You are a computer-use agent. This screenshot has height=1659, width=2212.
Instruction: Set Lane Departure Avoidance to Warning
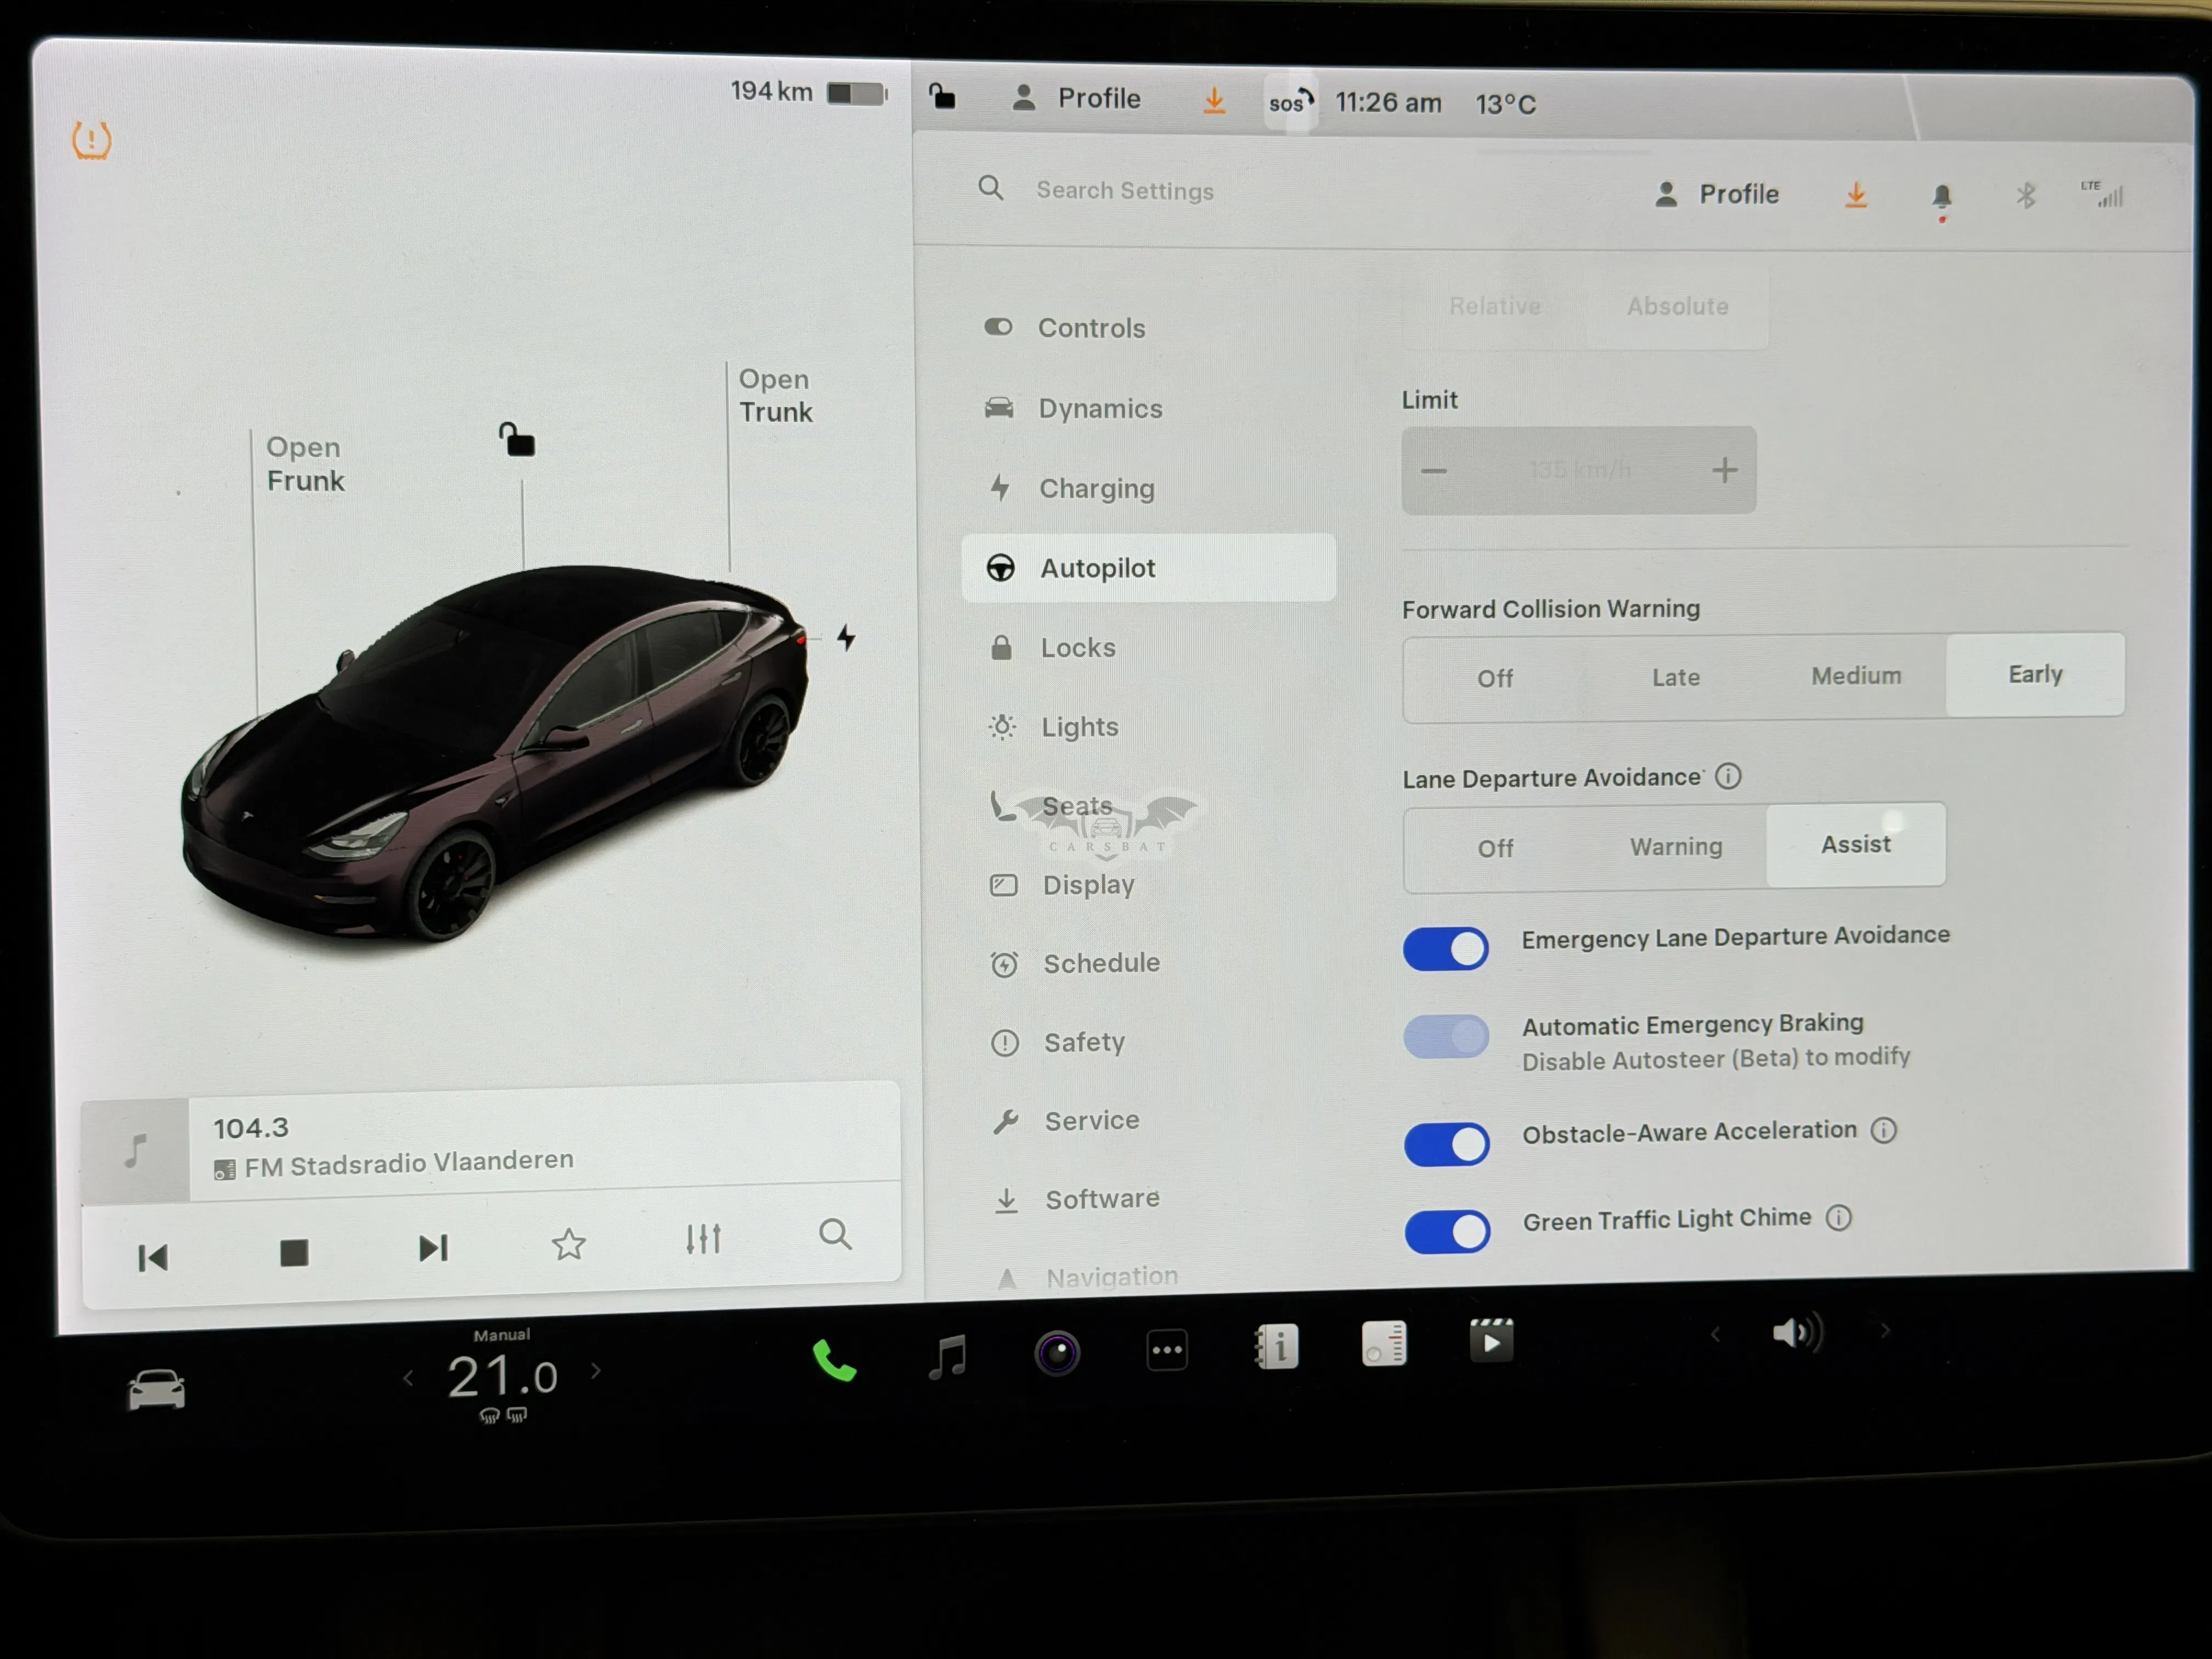[x=1676, y=847]
